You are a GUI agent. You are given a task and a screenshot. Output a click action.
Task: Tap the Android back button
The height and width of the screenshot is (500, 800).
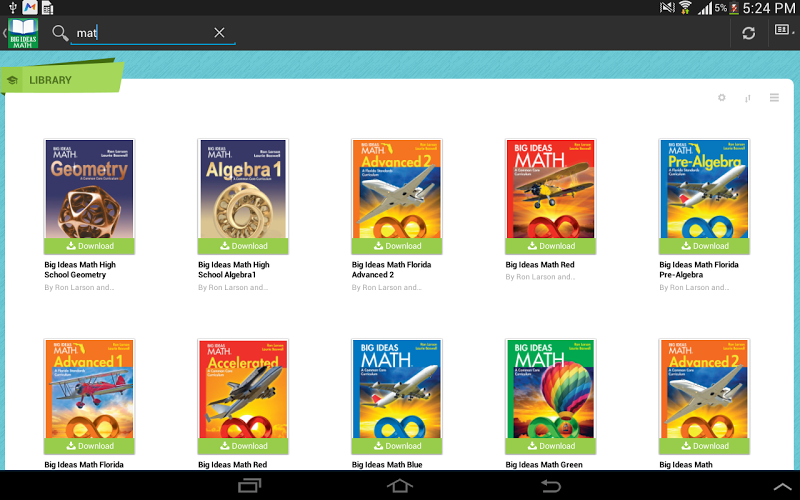pos(551,485)
